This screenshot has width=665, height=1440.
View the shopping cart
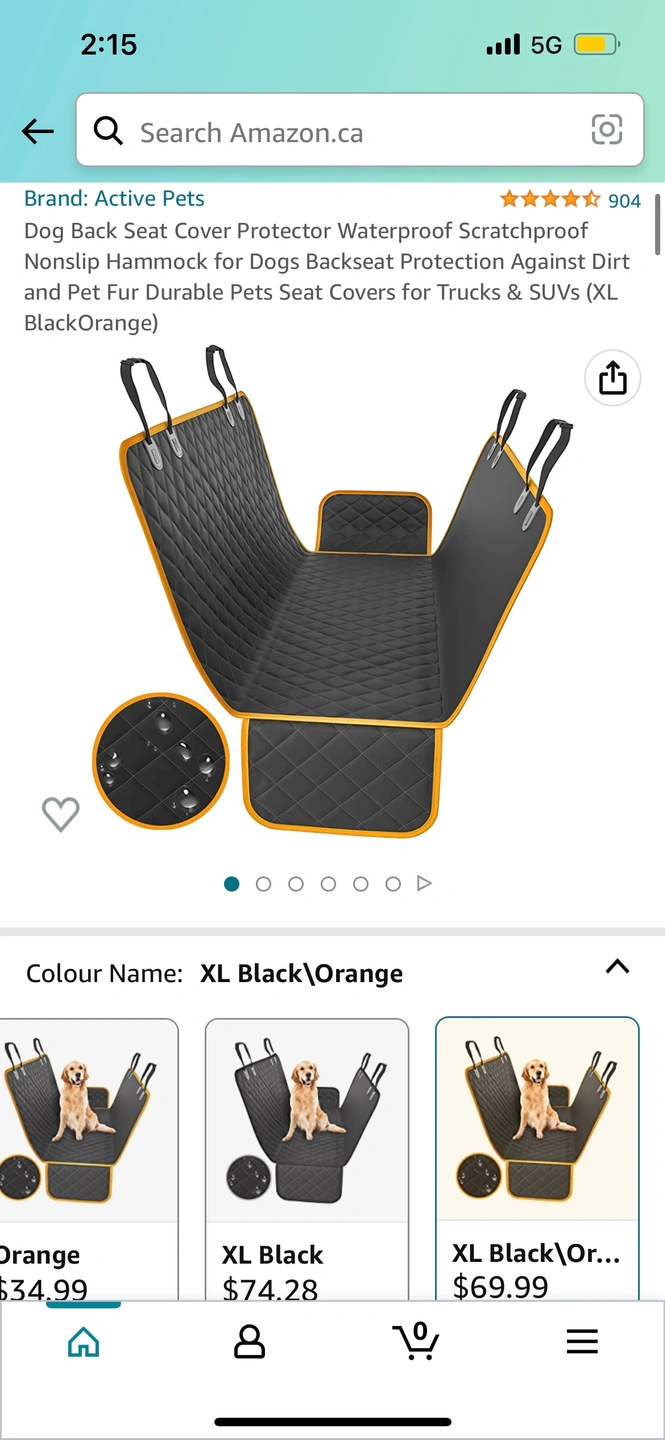point(415,1340)
